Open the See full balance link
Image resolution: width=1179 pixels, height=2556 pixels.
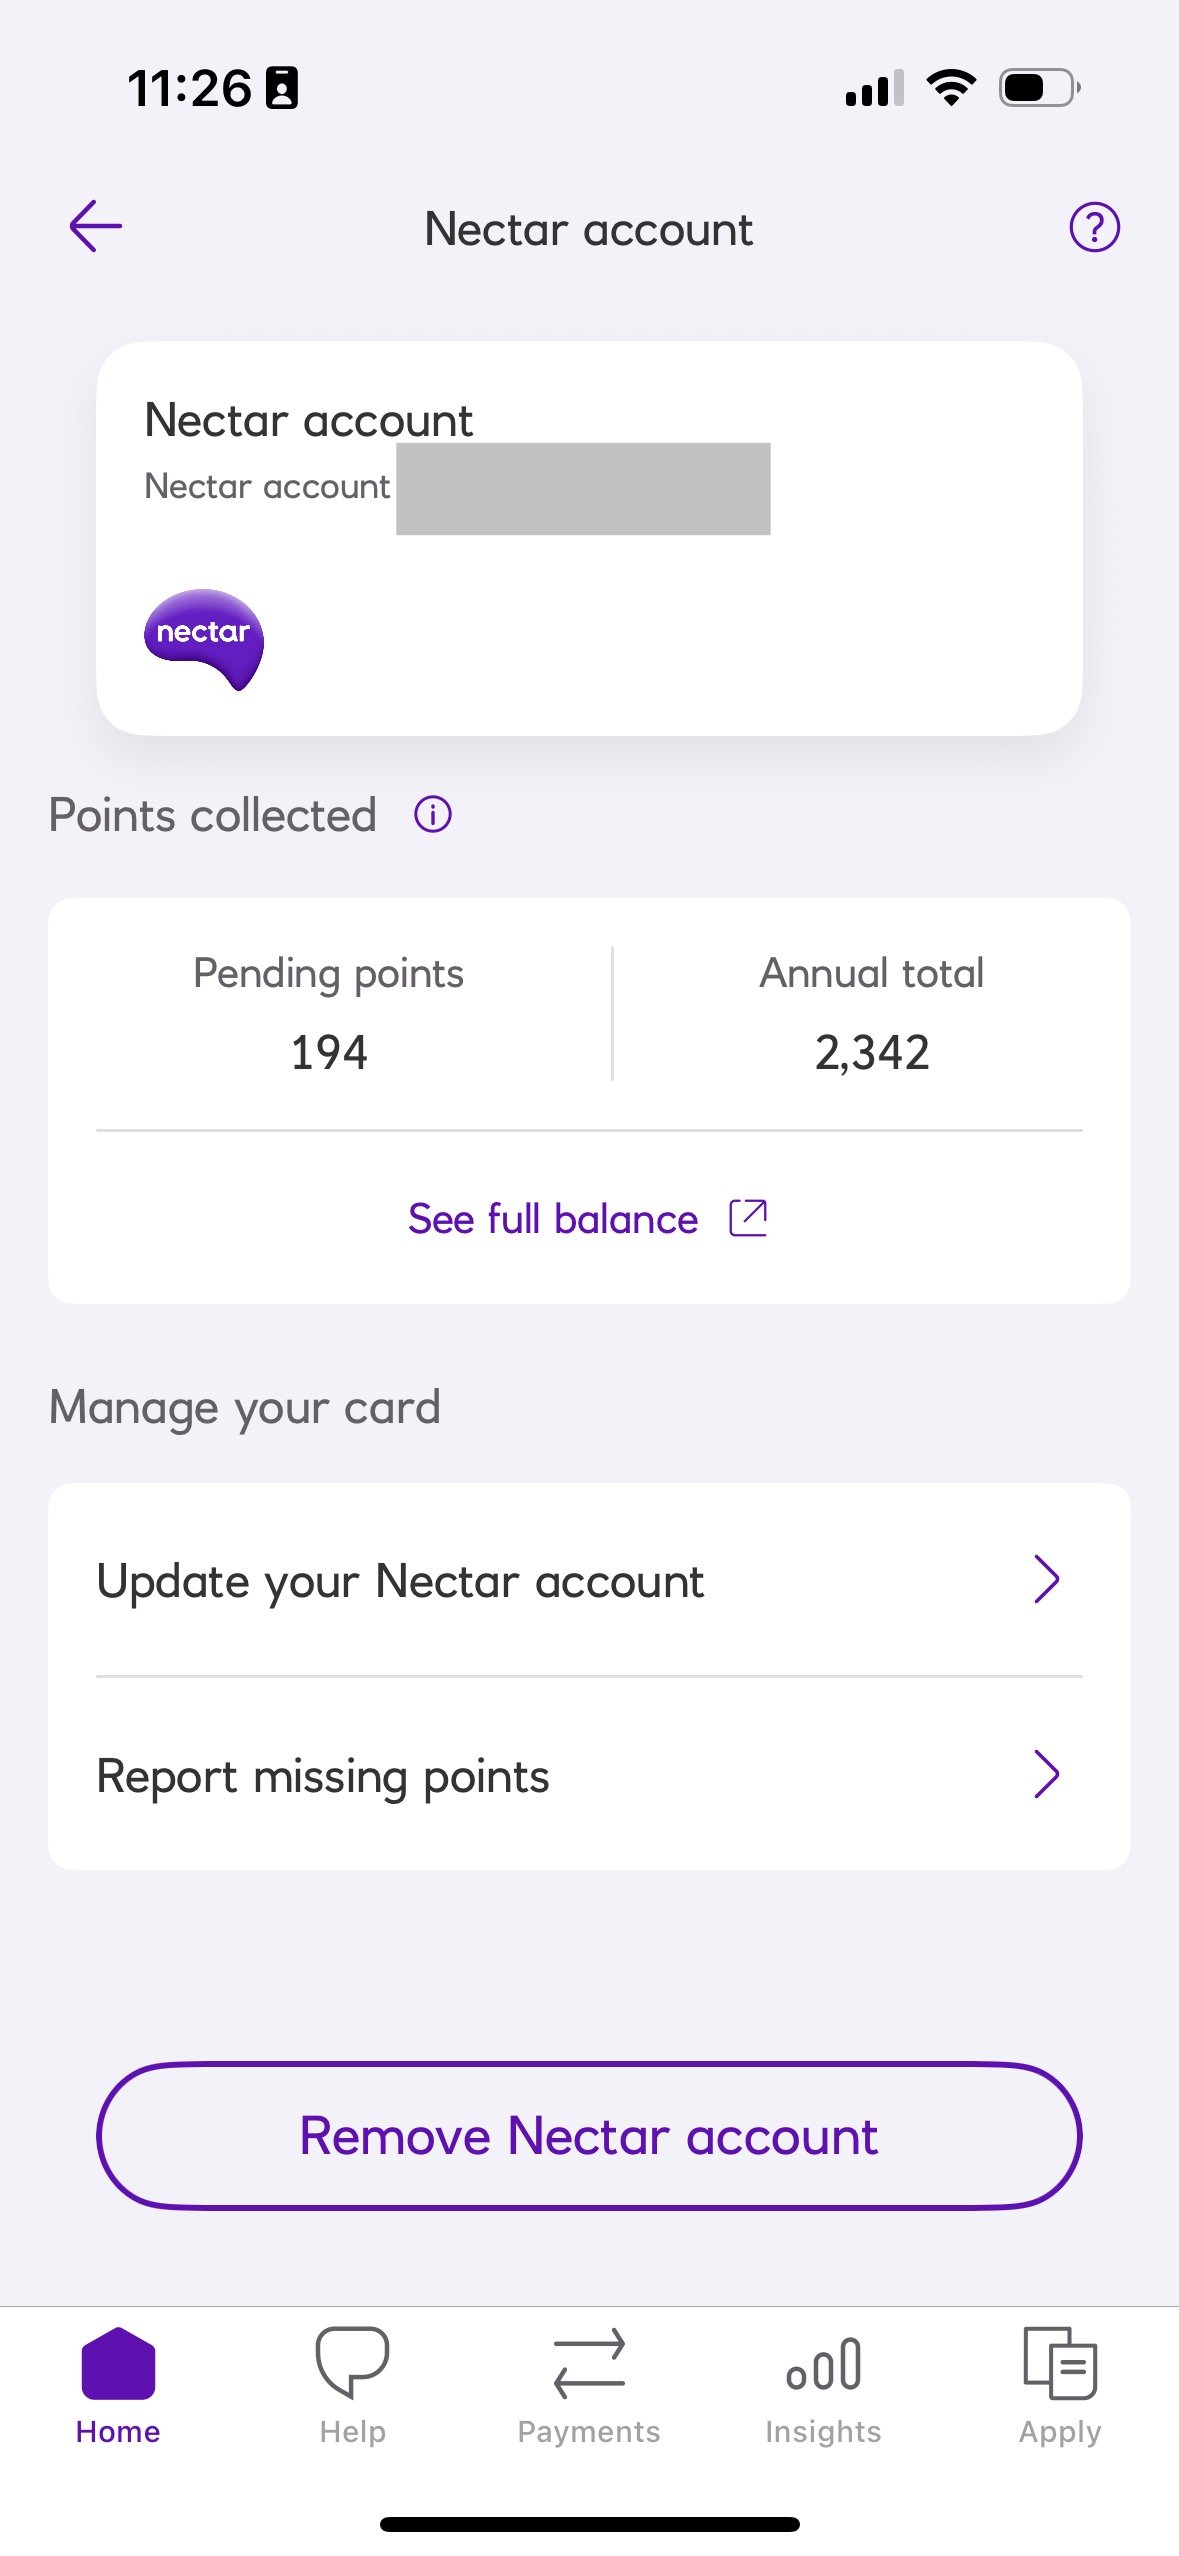coord(553,1219)
